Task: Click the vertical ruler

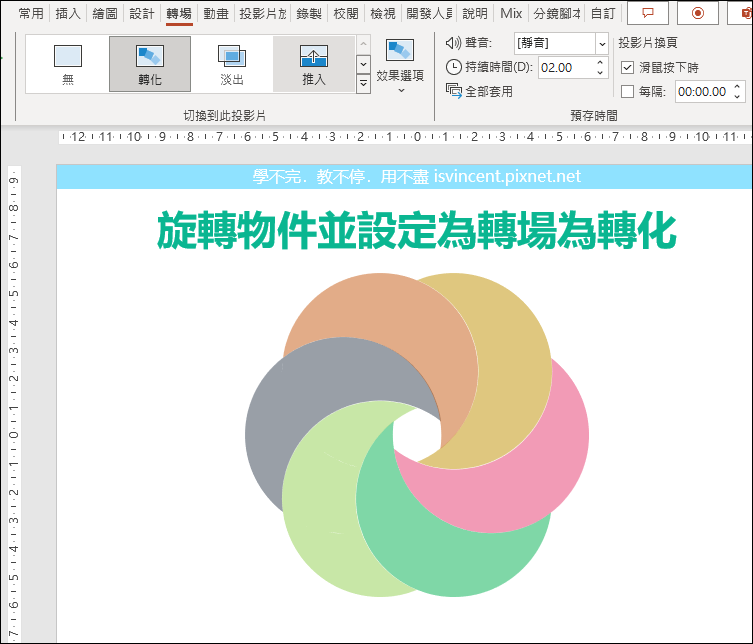Action: click(x=14, y=403)
